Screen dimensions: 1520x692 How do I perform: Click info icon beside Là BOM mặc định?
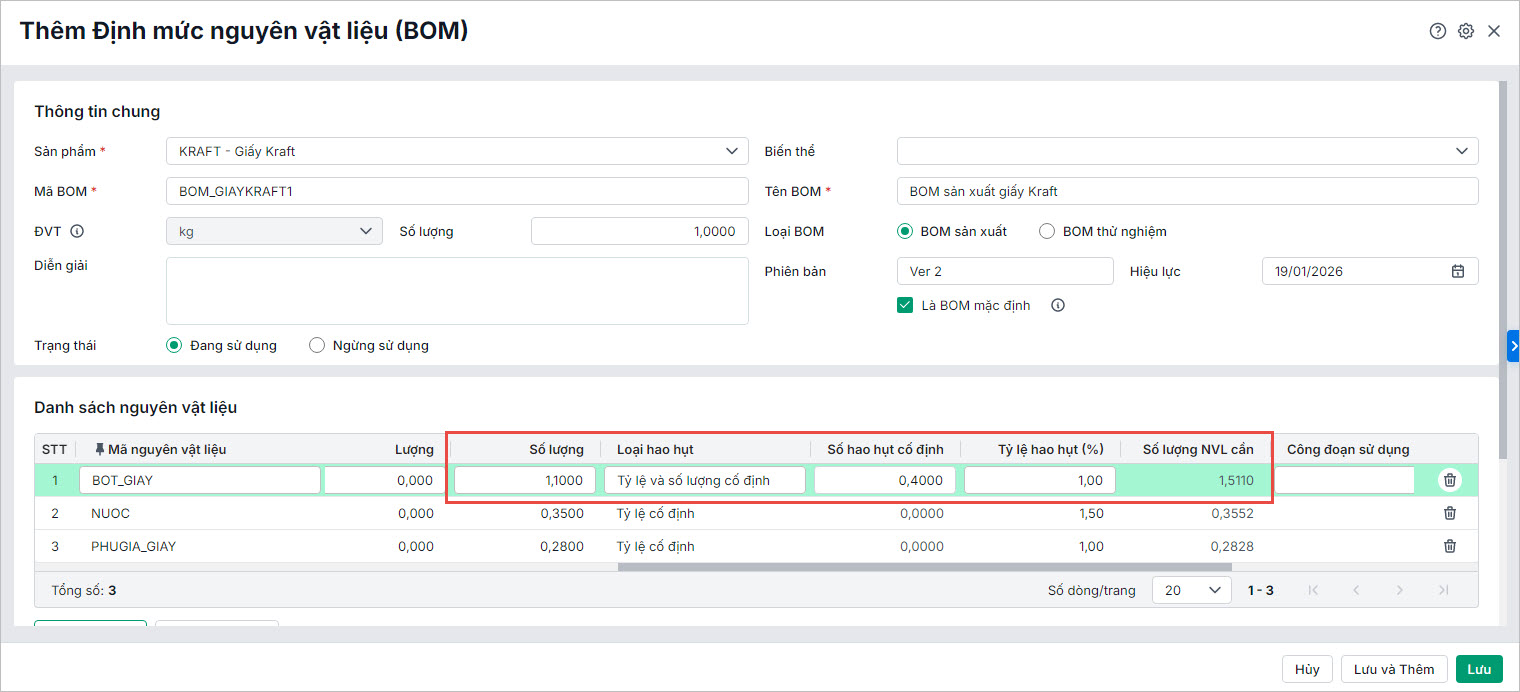click(x=1058, y=305)
